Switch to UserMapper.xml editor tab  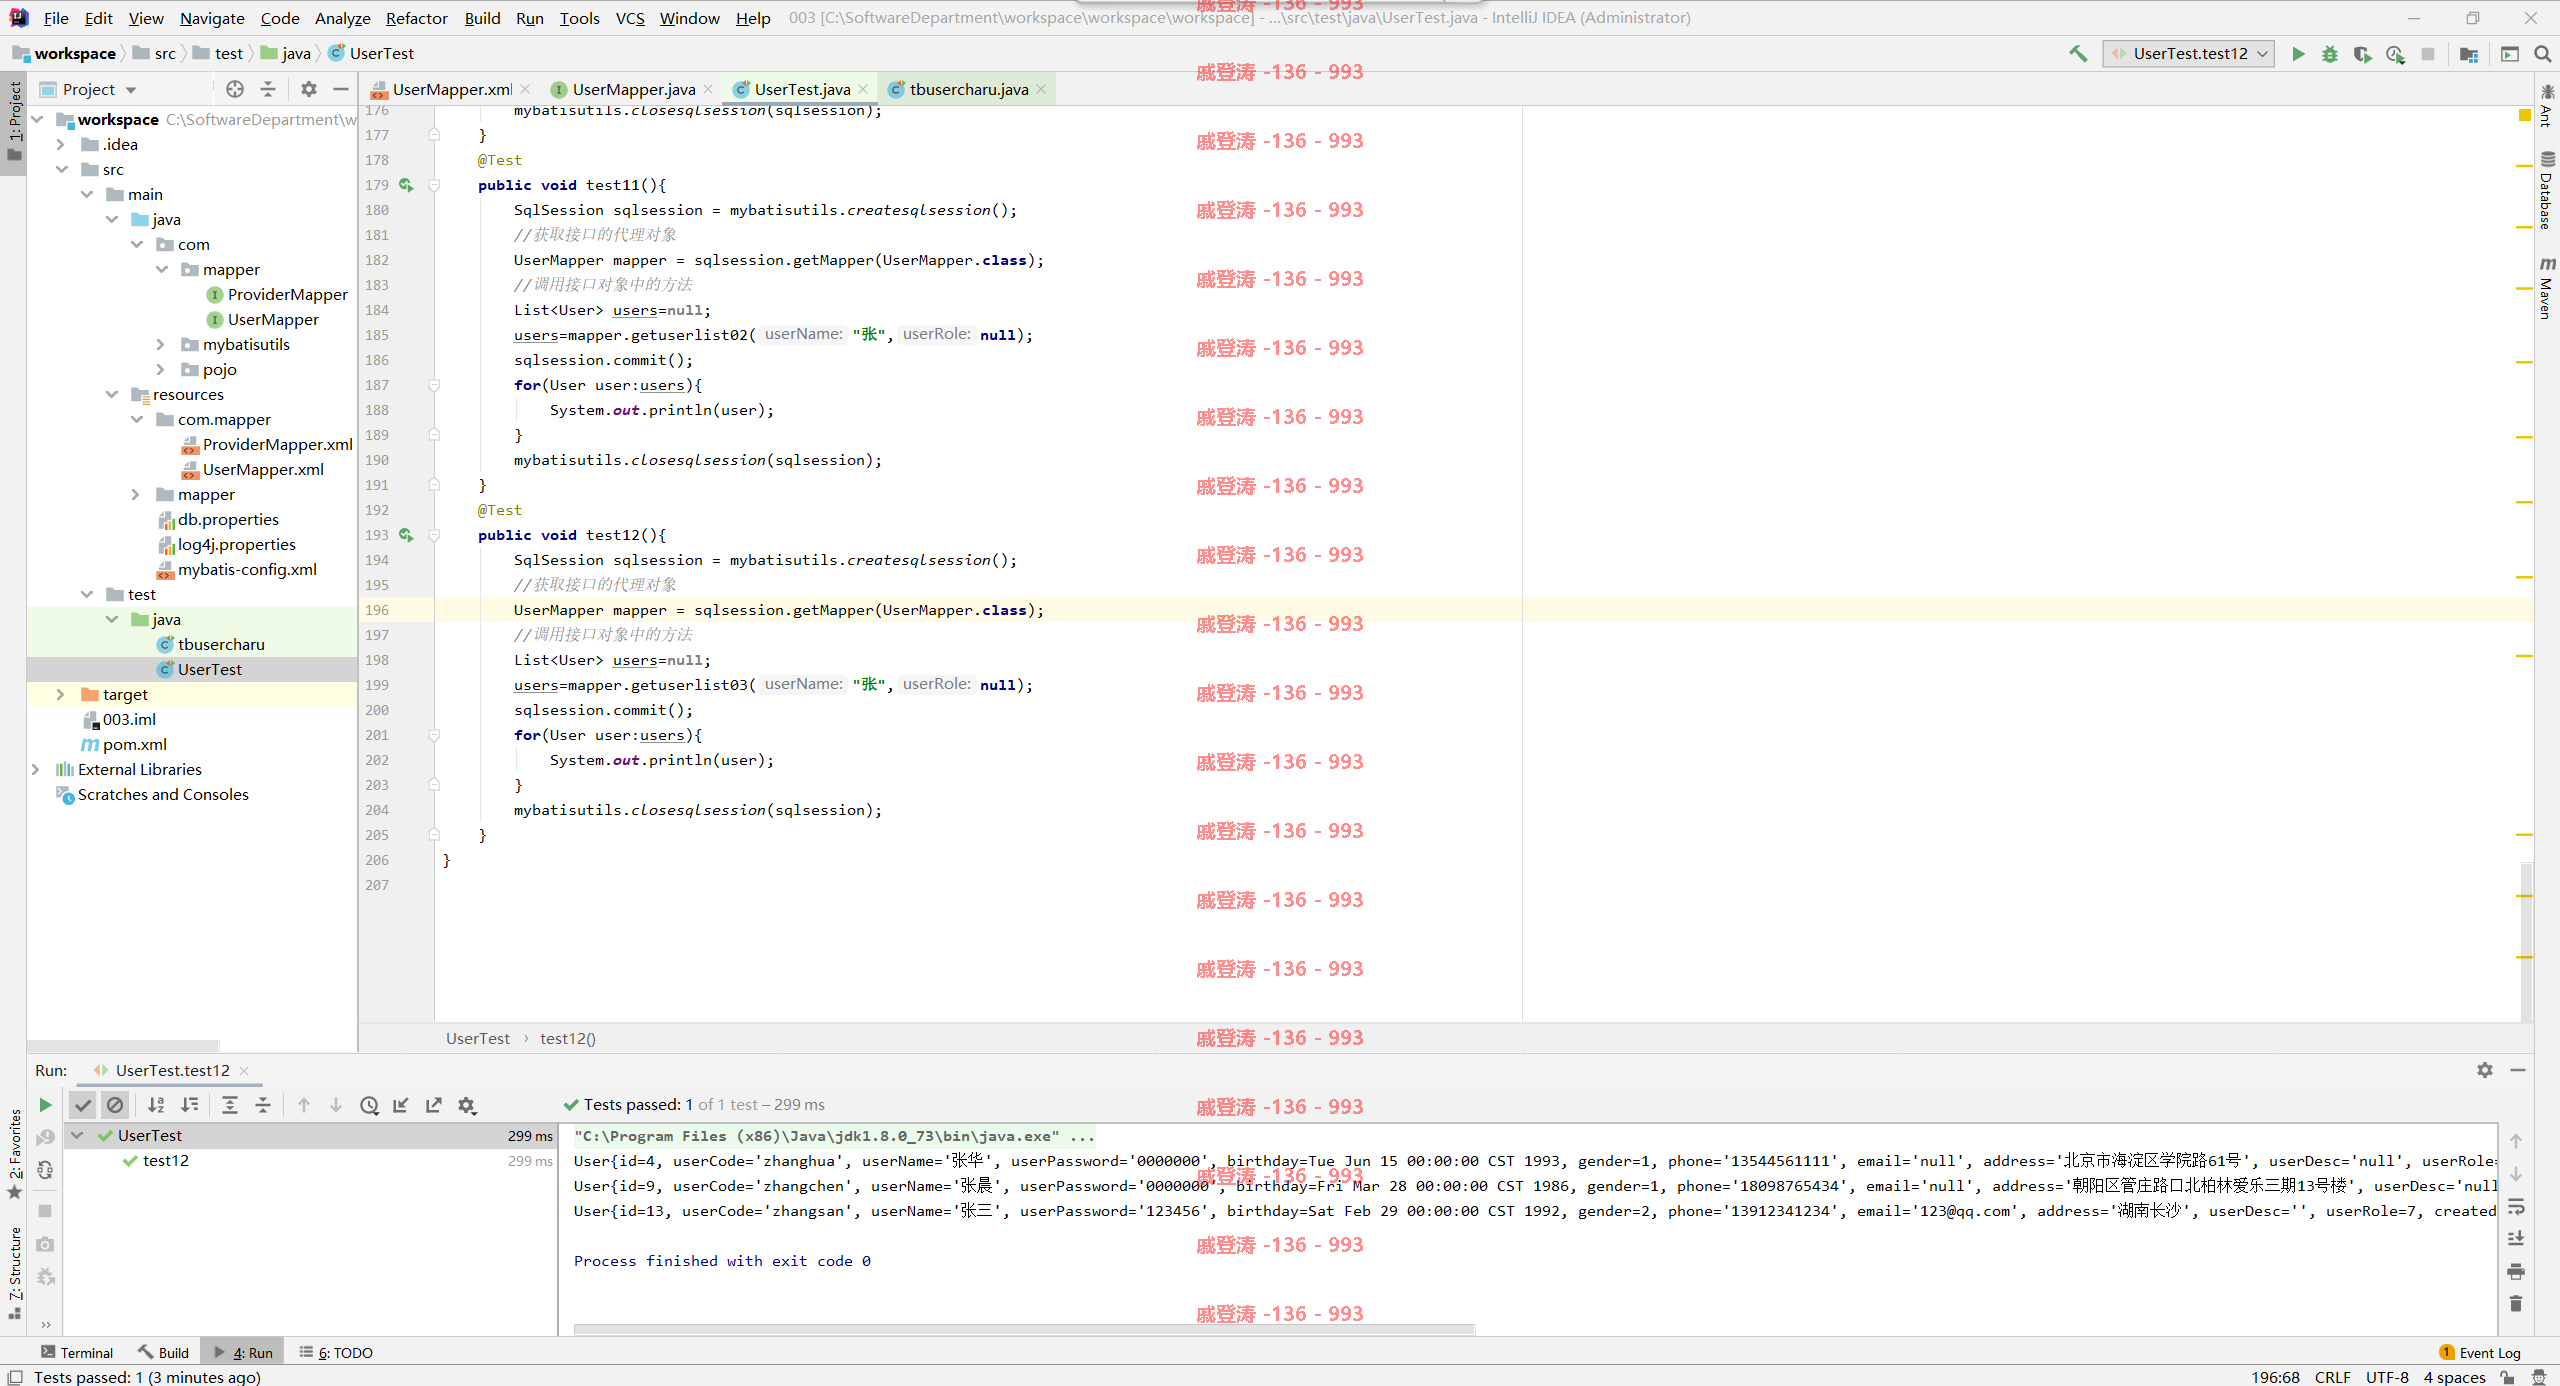click(452, 89)
